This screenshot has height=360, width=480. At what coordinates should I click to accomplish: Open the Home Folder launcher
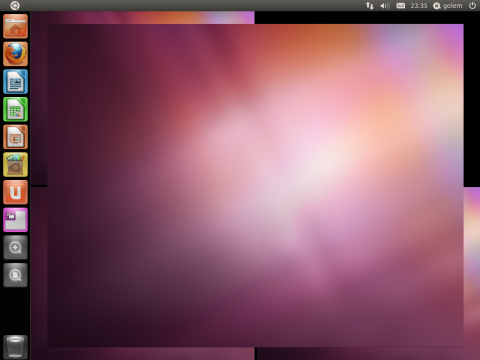pyautogui.click(x=15, y=26)
